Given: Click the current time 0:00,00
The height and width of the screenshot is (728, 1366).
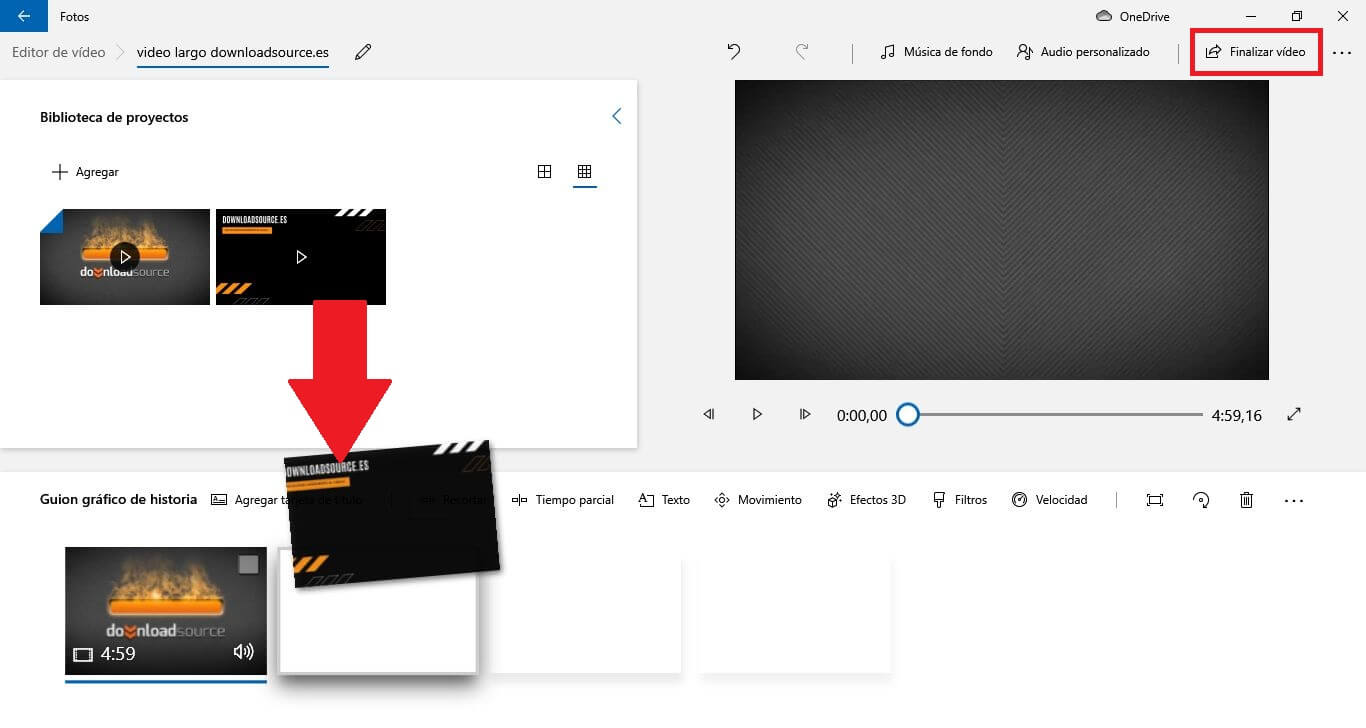Looking at the screenshot, I should [x=862, y=415].
